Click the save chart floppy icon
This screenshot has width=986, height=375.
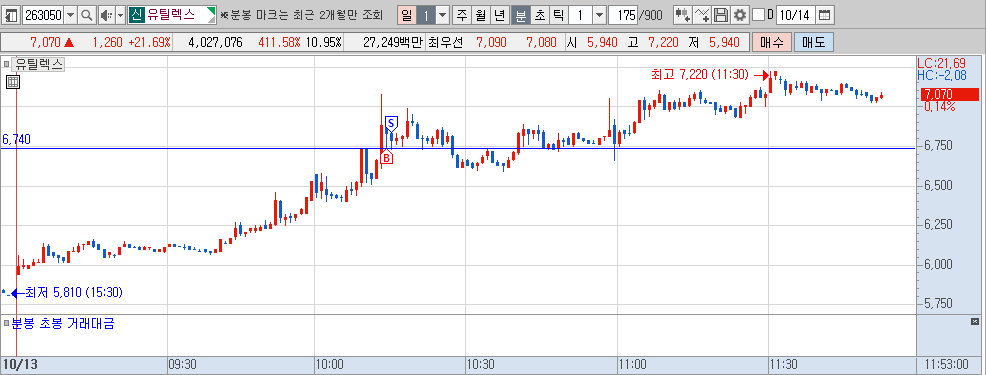click(x=722, y=14)
